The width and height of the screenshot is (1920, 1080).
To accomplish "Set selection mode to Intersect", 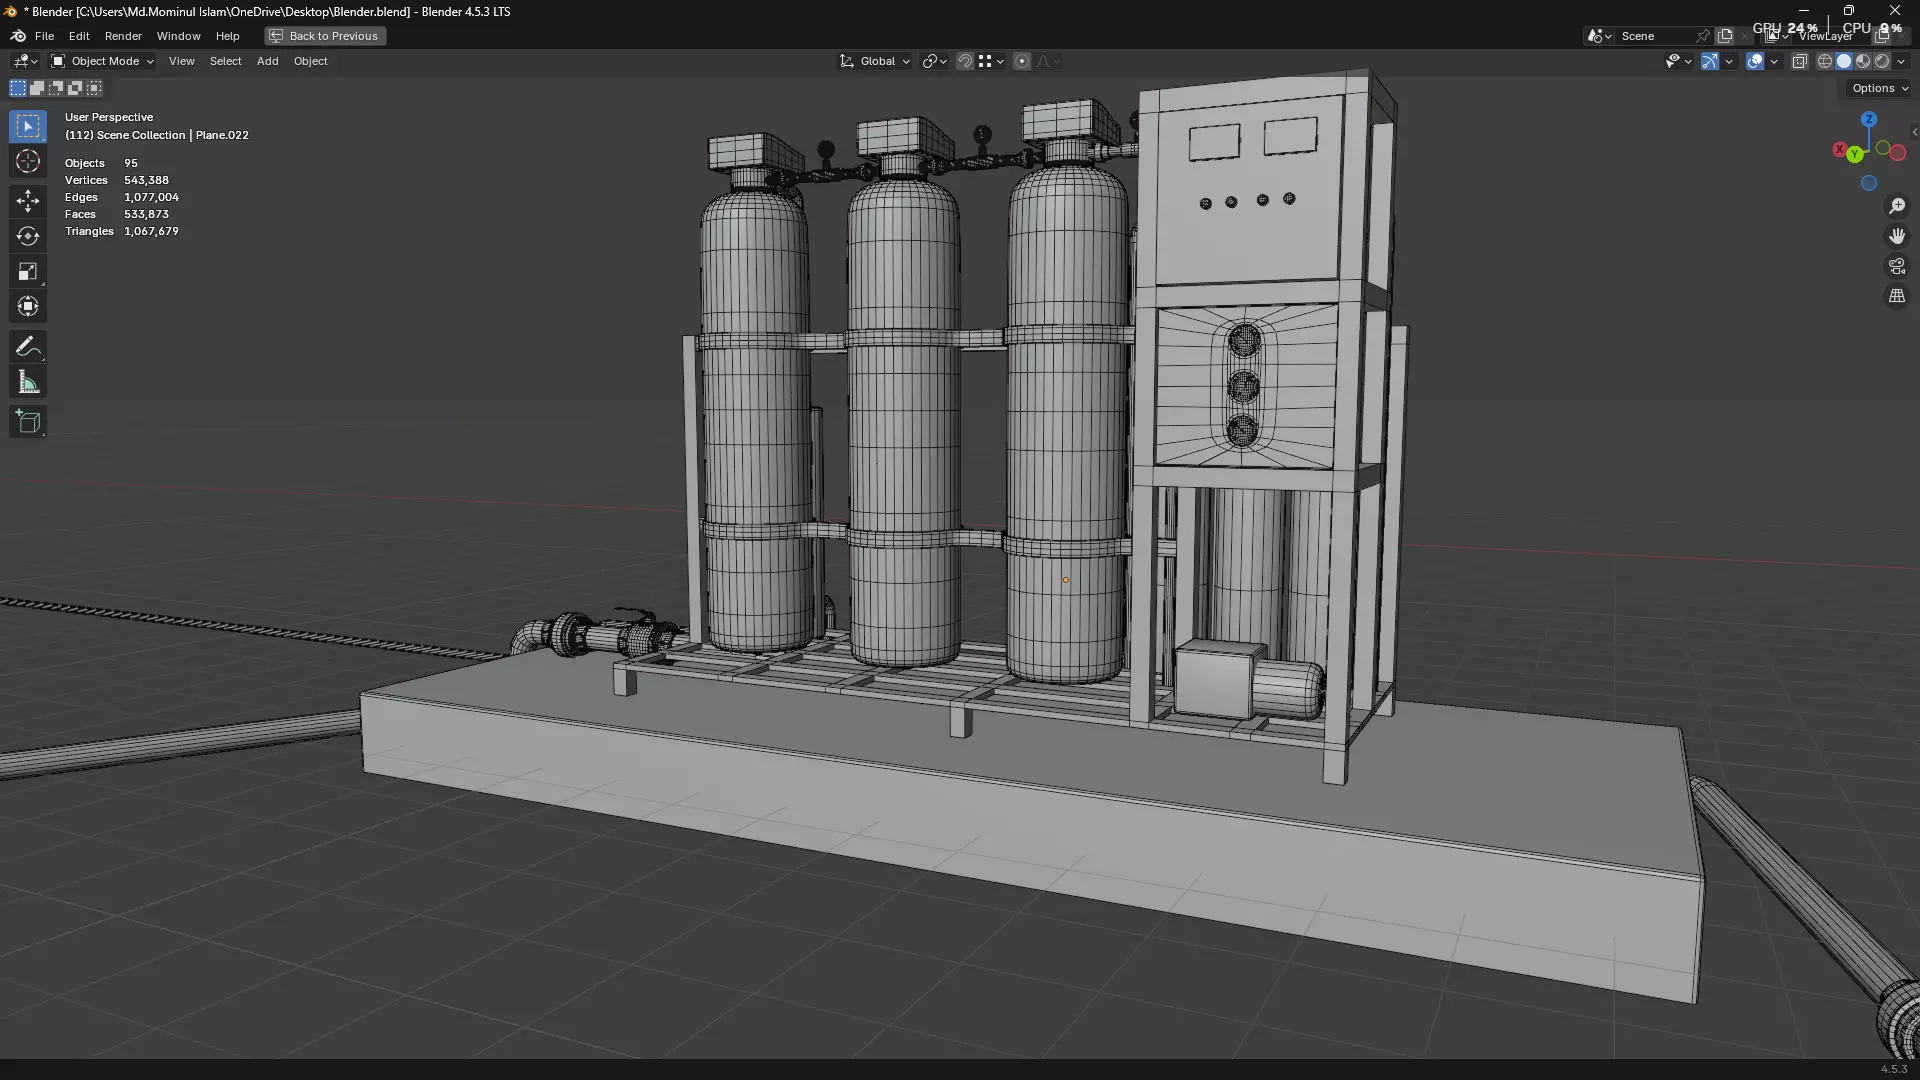I will coord(94,88).
